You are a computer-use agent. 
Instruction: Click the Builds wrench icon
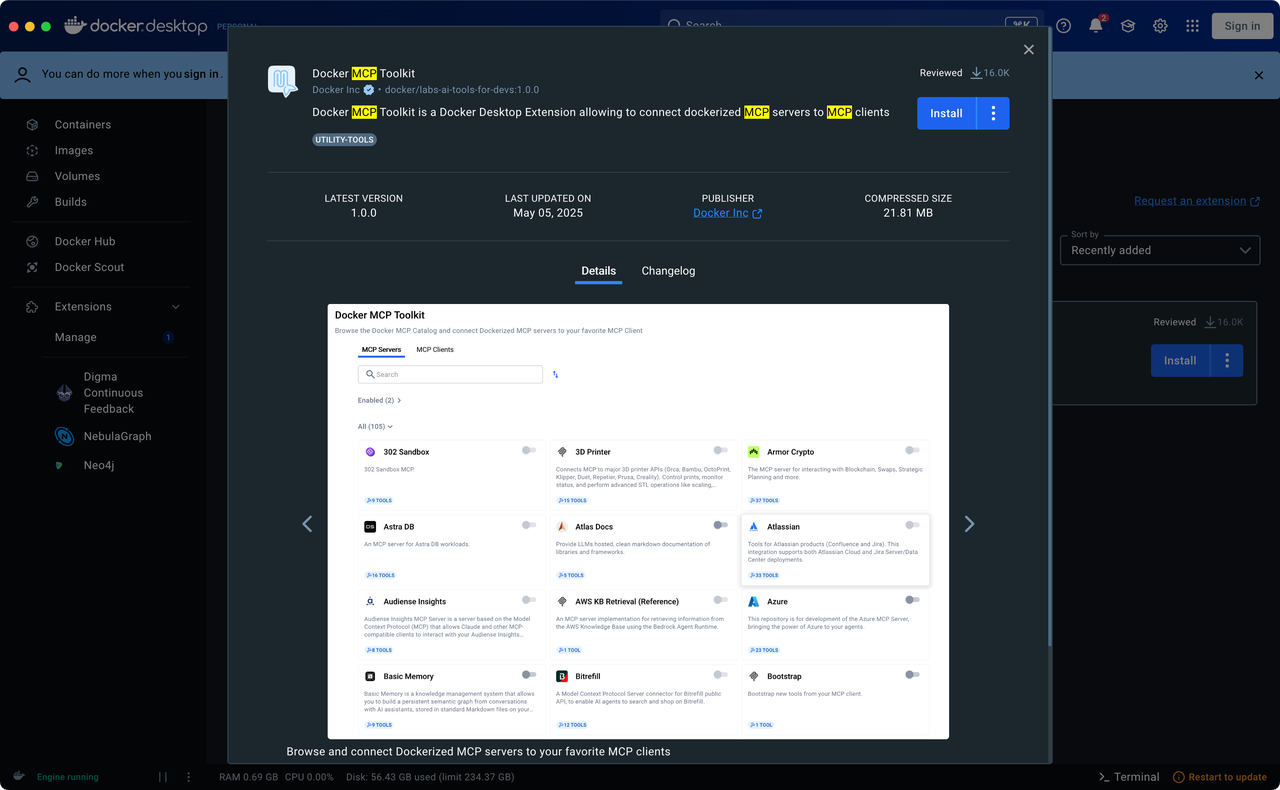coord(32,202)
